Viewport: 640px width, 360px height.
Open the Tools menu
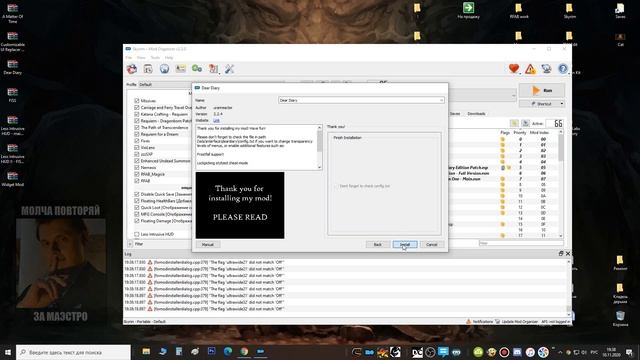pyautogui.click(x=155, y=58)
